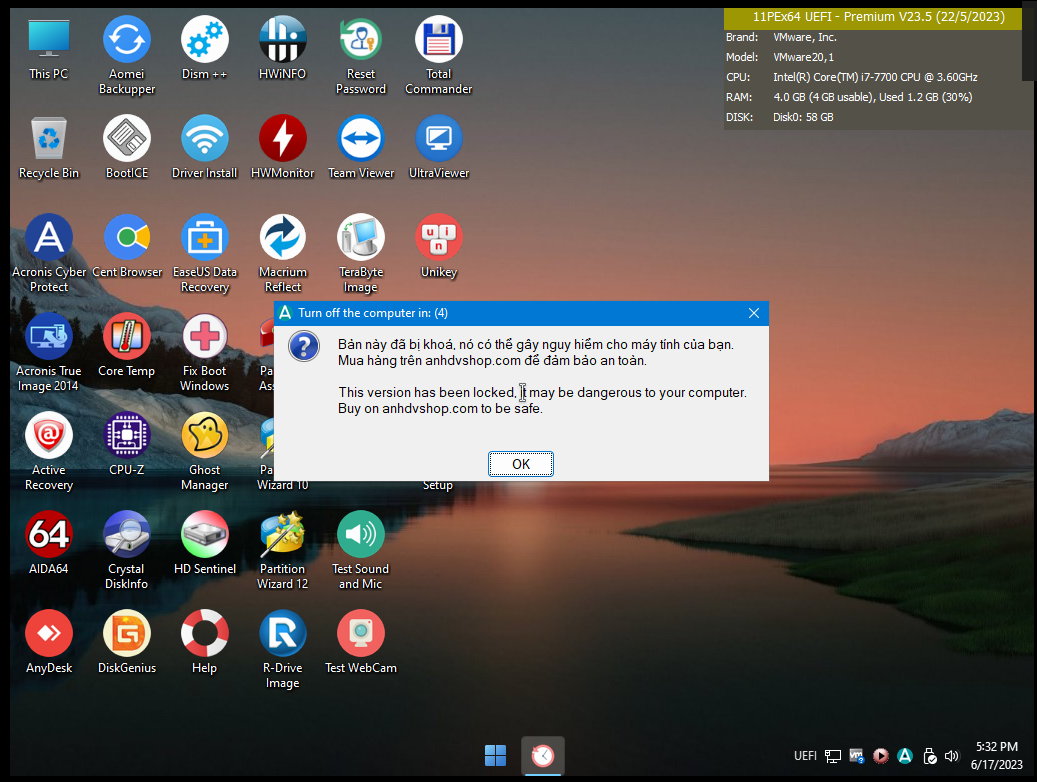The image size is (1037, 782).
Task: Open the taskbar clock showing 5:32 PM
Action: pos(997,756)
